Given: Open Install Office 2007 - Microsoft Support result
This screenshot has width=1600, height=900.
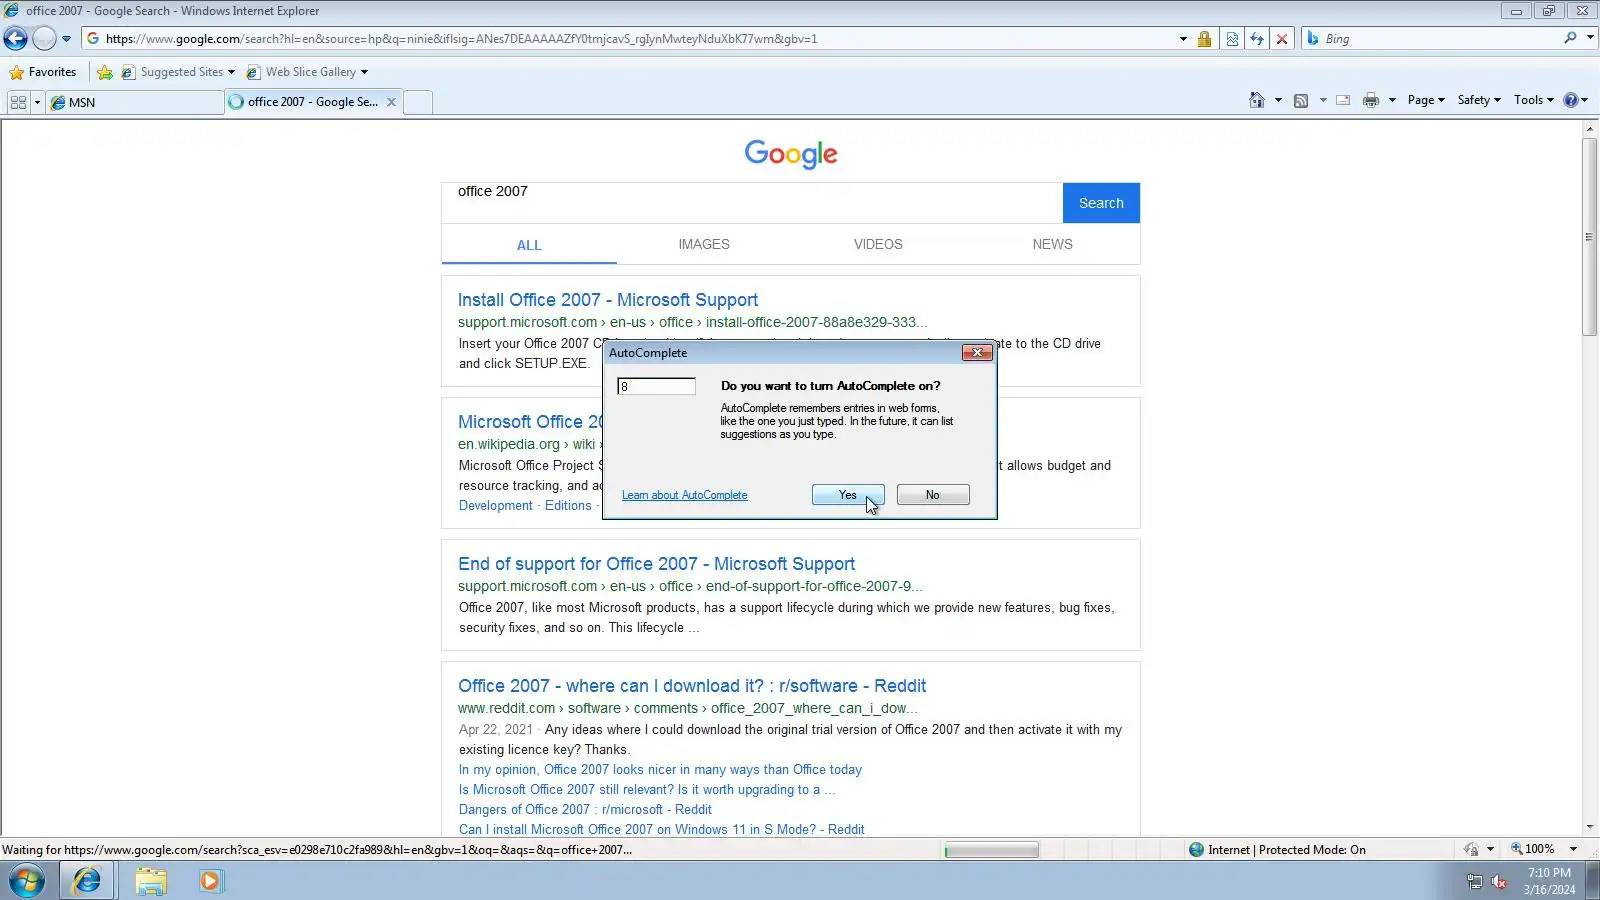Looking at the screenshot, I should click(608, 300).
